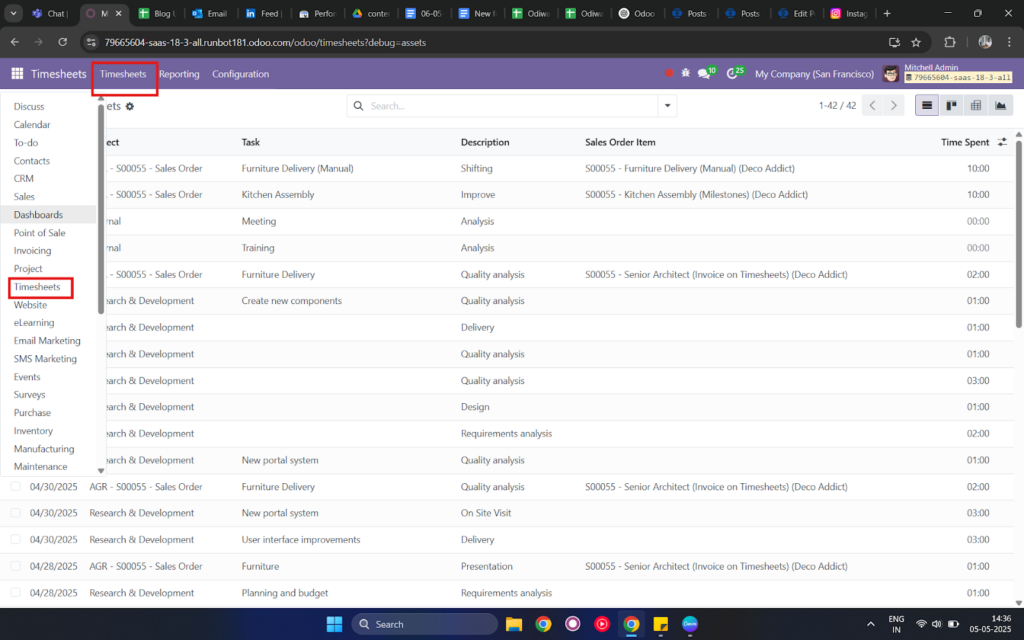
Task: Open the debug bug icon menu
Action: (x=686, y=73)
